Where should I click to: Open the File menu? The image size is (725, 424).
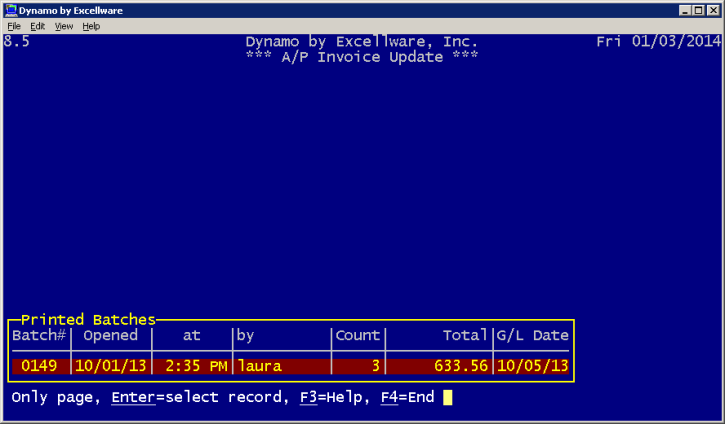click(14, 26)
